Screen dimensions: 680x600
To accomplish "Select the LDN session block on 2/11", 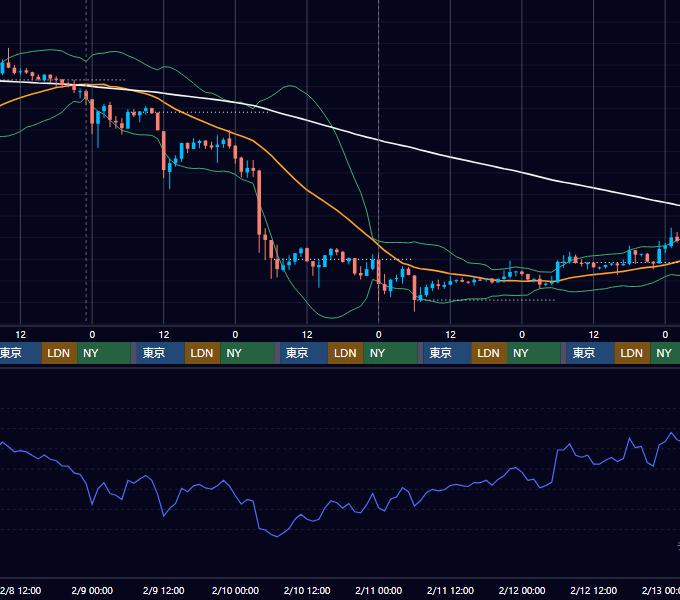I will (489, 353).
